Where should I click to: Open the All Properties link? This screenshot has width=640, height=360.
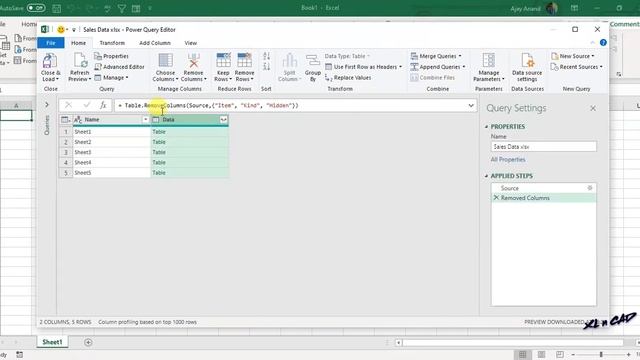pyautogui.click(x=508, y=160)
